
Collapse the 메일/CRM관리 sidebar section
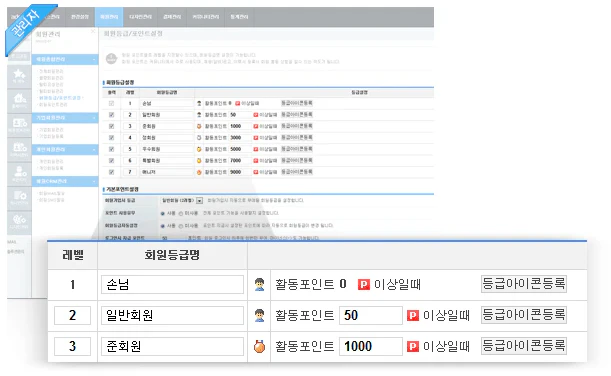[x=65, y=181]
